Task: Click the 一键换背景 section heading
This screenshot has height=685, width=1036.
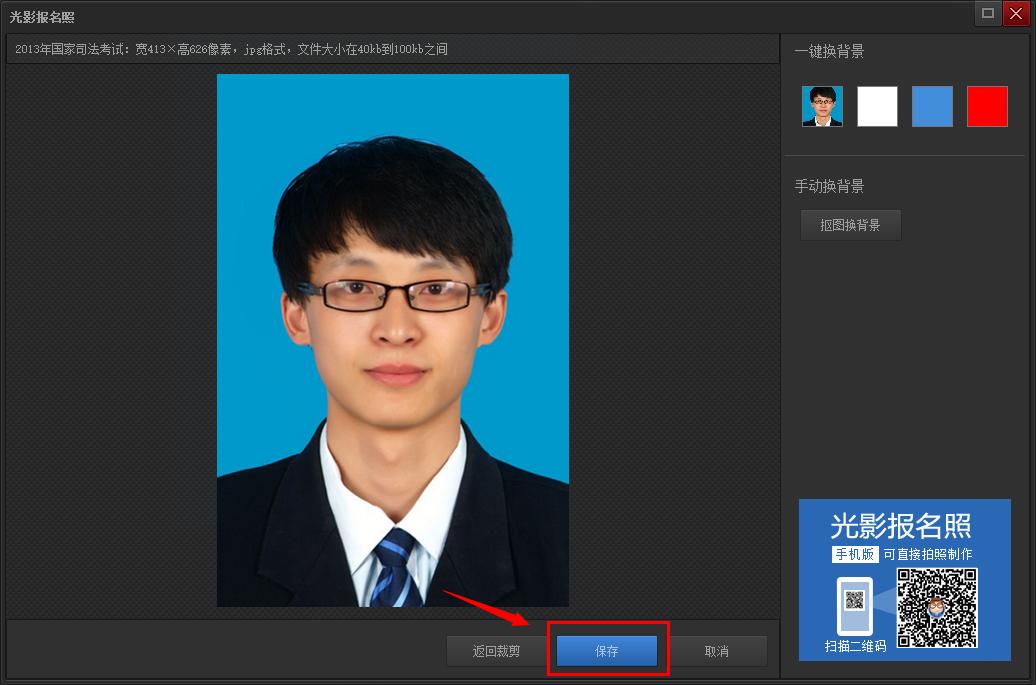Action: pos(829,52)
